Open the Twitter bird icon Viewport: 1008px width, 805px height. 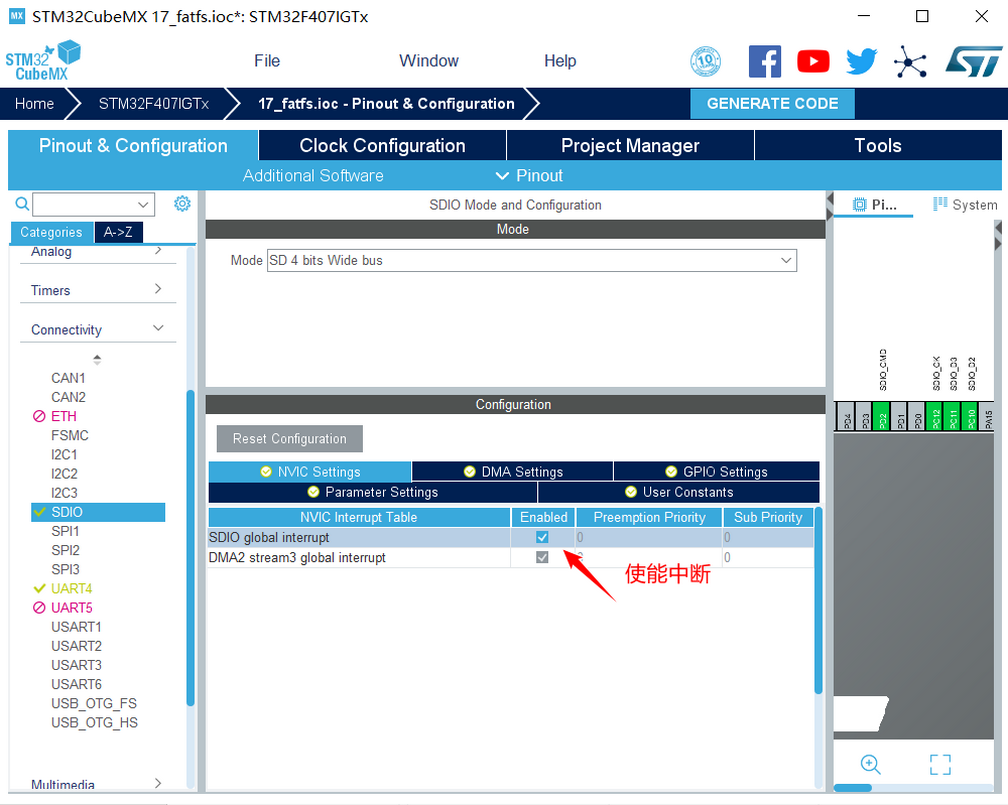coord(861,61)
